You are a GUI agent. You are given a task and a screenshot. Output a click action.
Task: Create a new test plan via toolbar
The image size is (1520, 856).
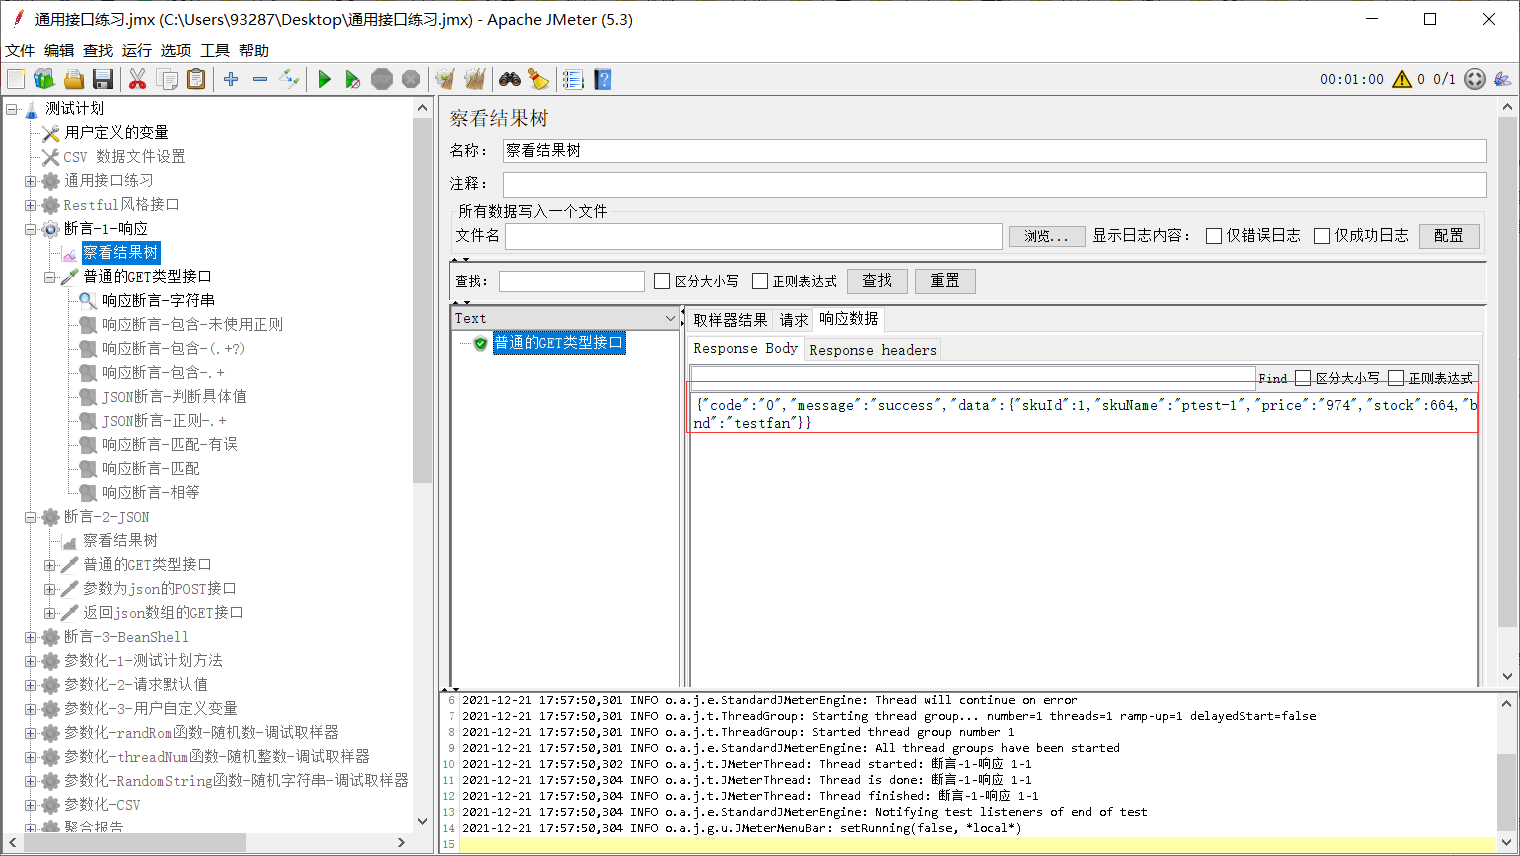[16, 79]
